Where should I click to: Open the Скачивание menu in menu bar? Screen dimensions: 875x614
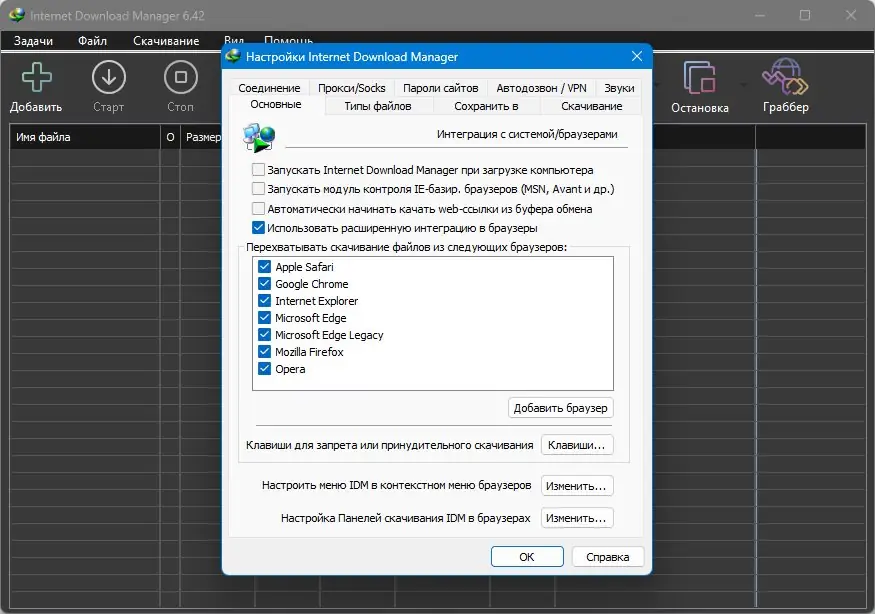pyautogui.click(x=166, y=41)
